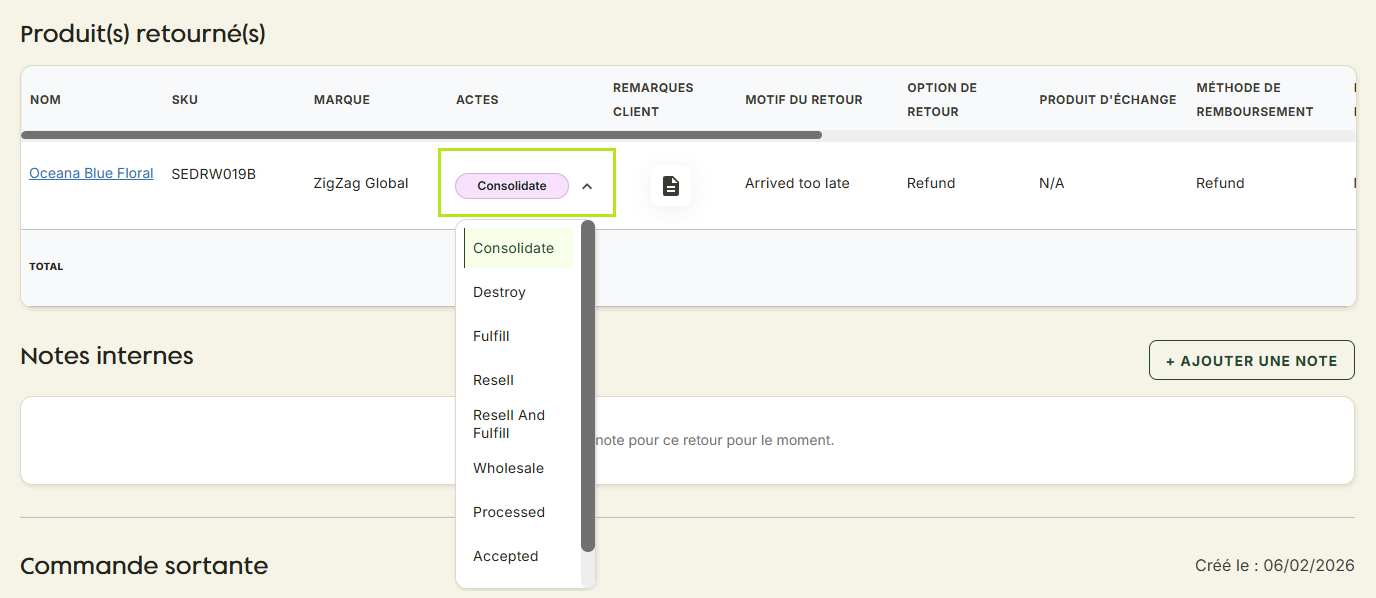Collapse the Actes dropdown chevron
Screen dimensions: 1376x598
click(587, 186)
